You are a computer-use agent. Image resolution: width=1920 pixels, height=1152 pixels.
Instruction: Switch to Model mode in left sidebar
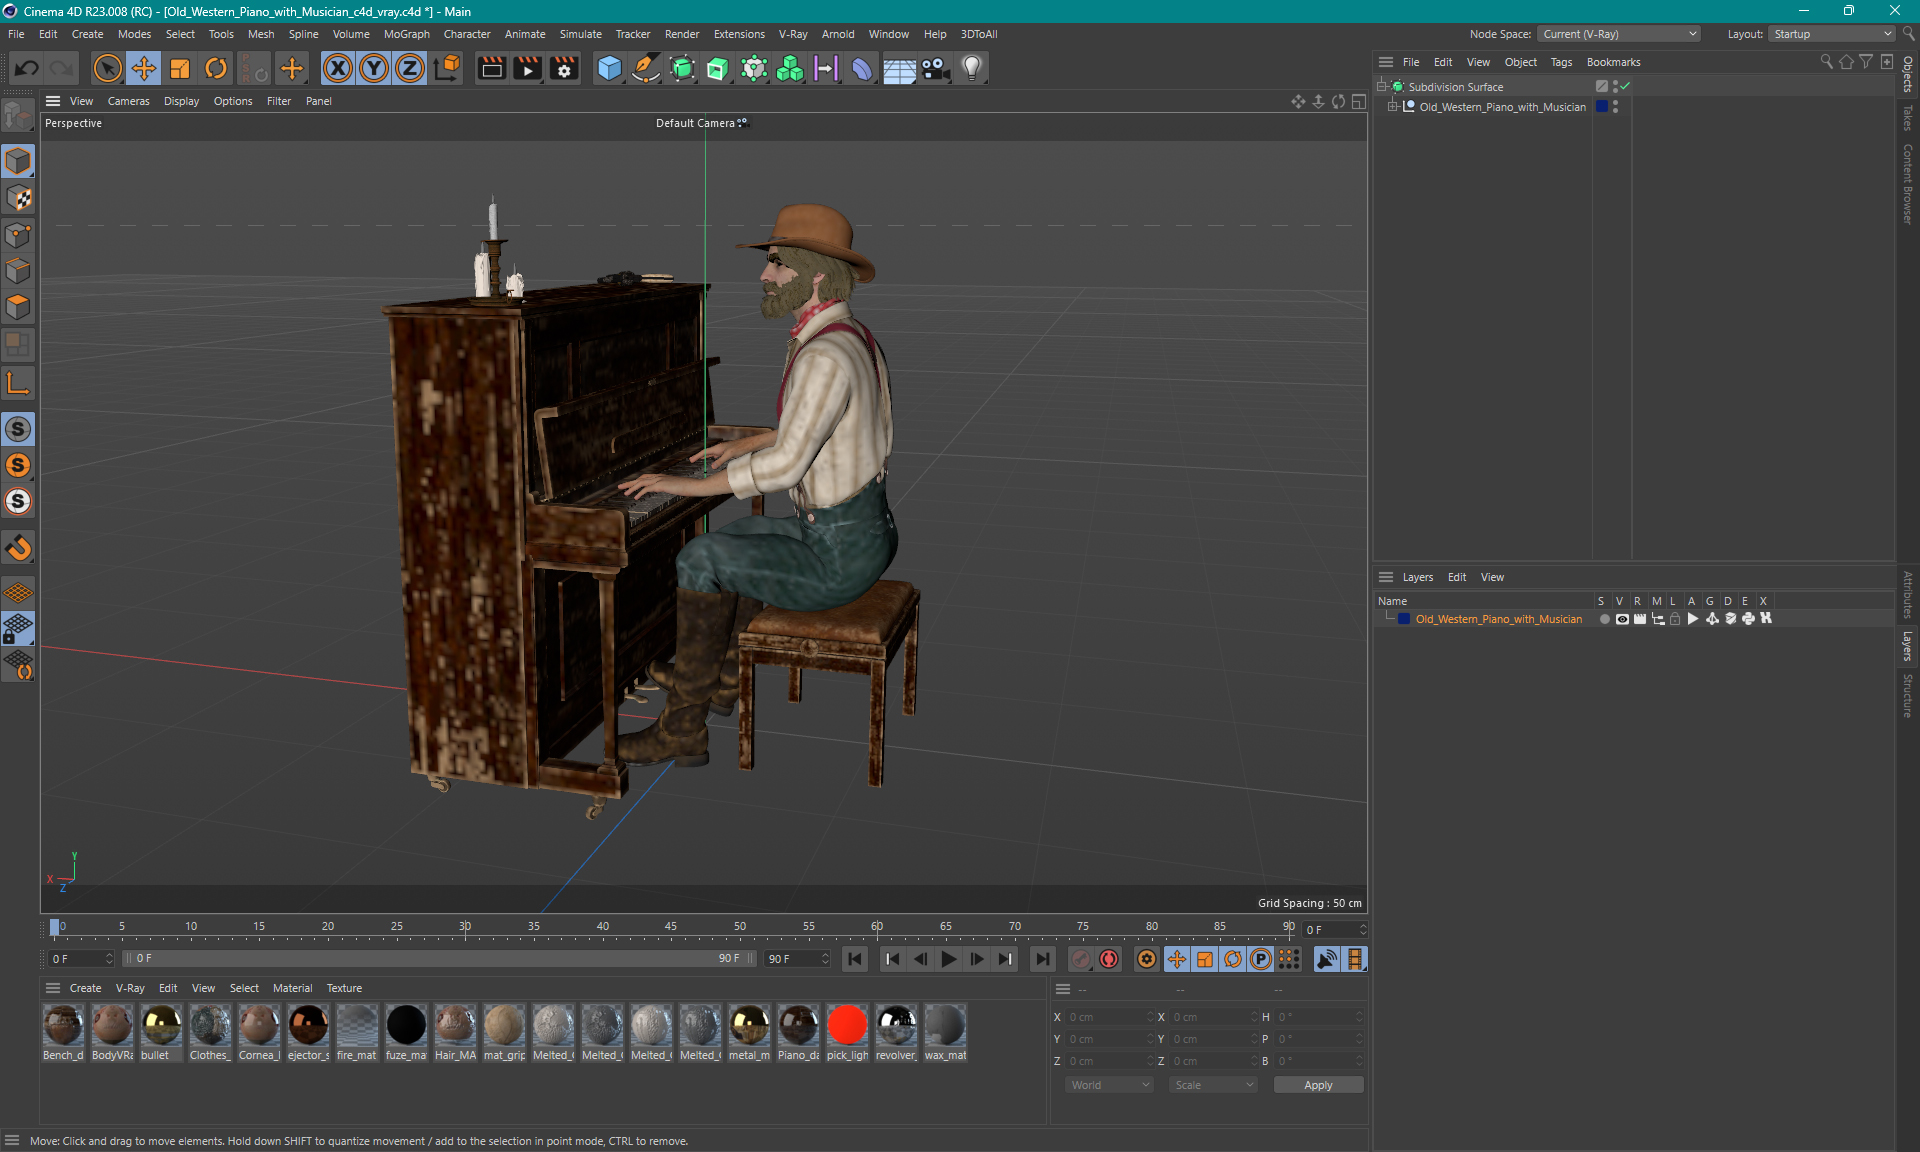coord(18,161)
